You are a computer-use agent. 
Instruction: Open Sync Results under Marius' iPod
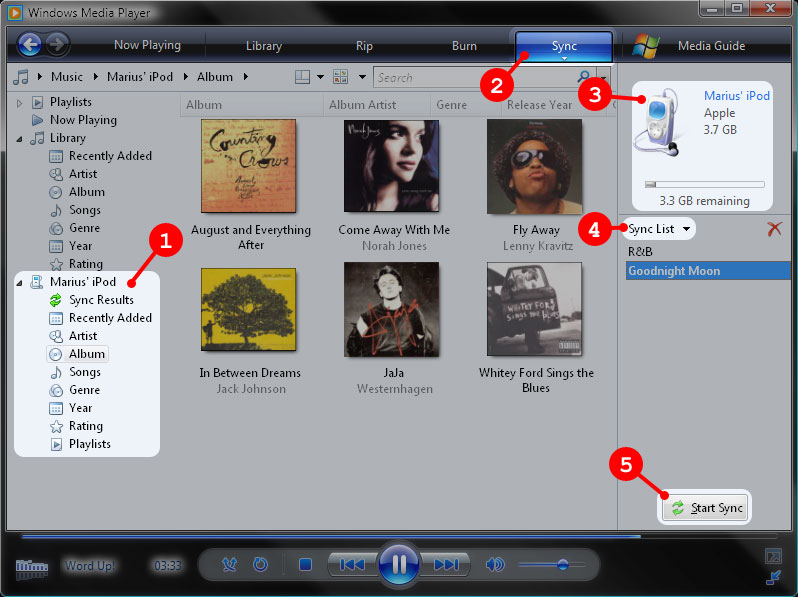pyautogui.click(x=101, y=300)
